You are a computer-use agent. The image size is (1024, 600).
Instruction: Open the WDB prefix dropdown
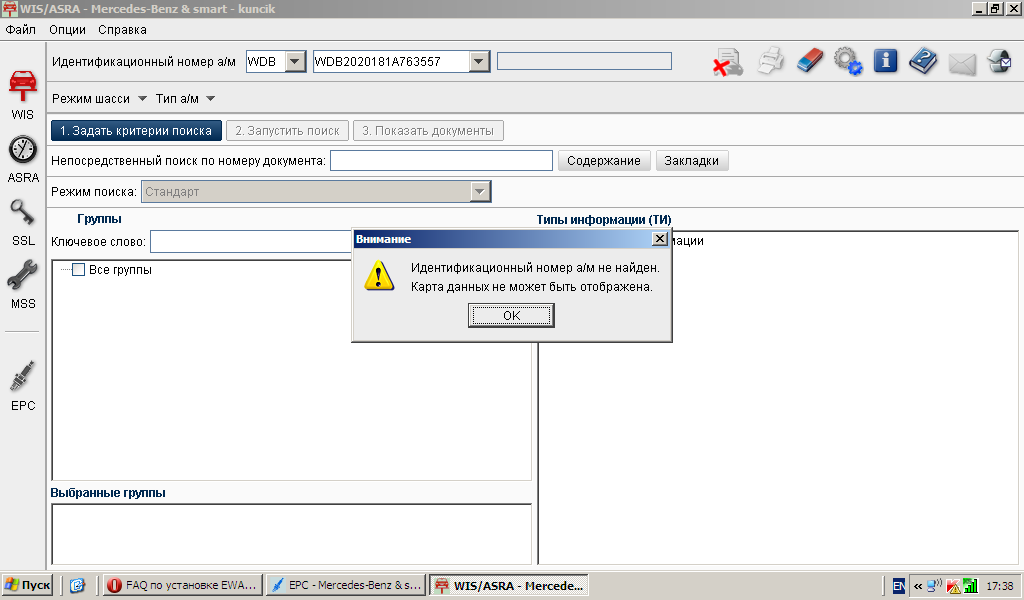tap(295, 61)
